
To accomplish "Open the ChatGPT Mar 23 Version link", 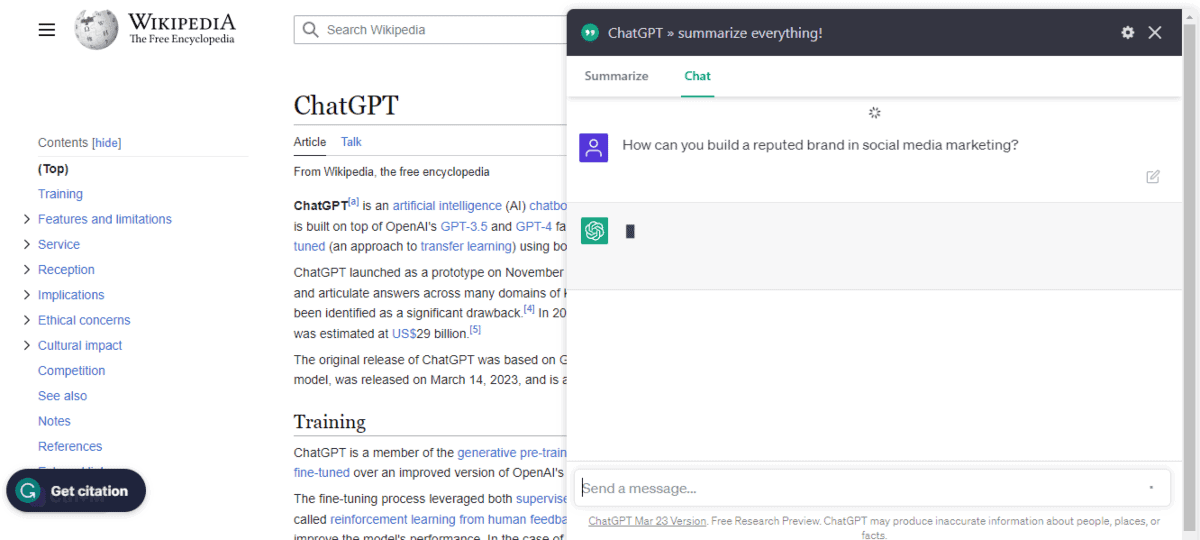I will pos(647,521).
